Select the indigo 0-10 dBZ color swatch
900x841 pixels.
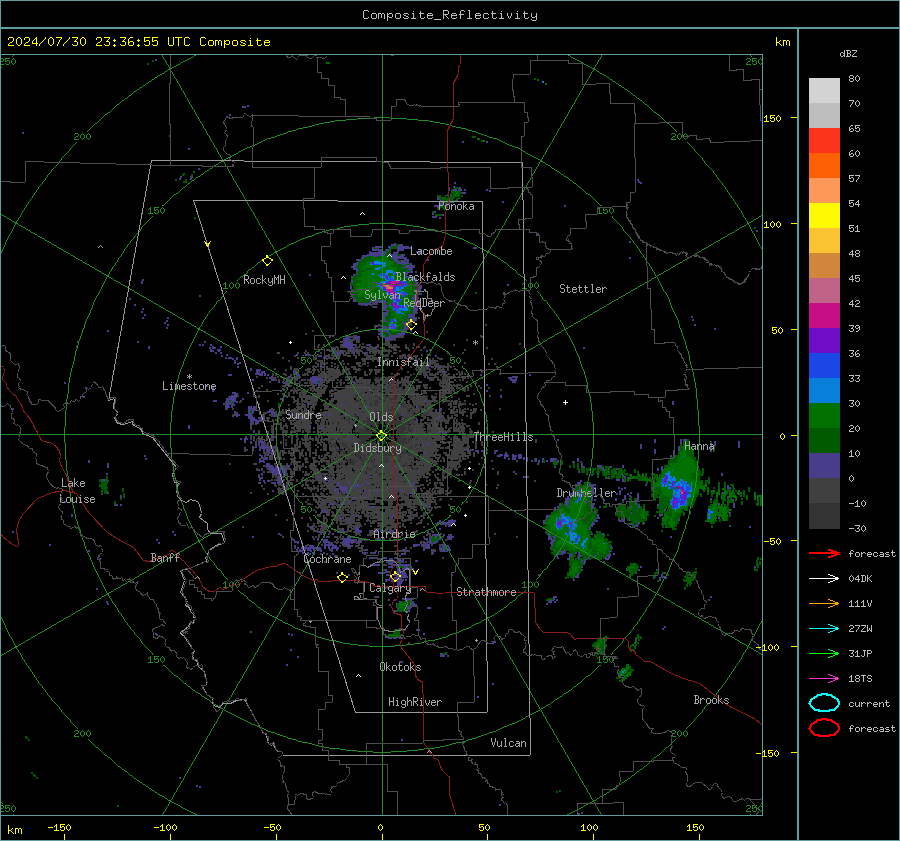click(x=824, y=466)
